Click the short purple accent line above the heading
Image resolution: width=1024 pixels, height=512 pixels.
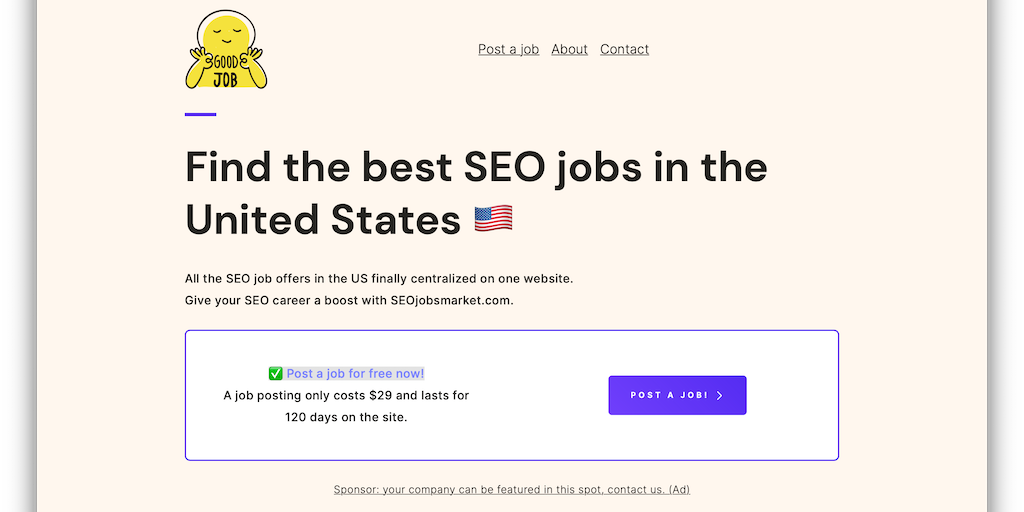tap(200, 115)
